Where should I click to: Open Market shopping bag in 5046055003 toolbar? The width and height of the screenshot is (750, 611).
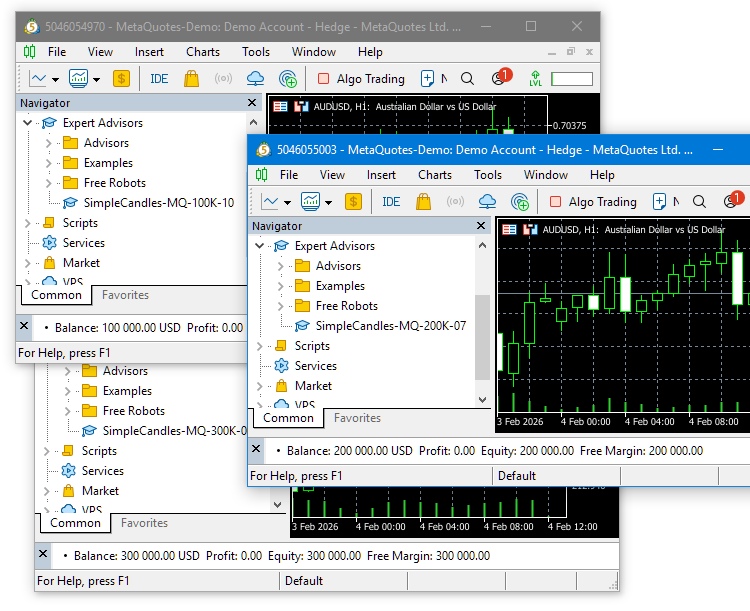[x=423, y=201]
